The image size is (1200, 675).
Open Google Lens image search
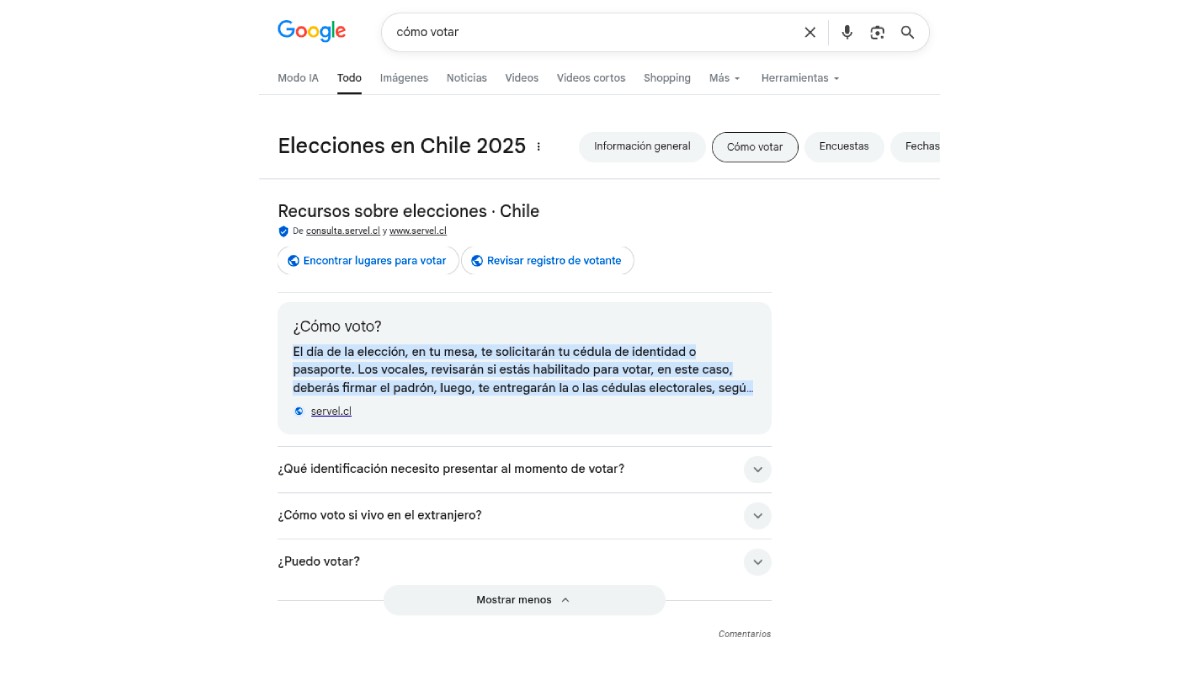pos(877,32)
